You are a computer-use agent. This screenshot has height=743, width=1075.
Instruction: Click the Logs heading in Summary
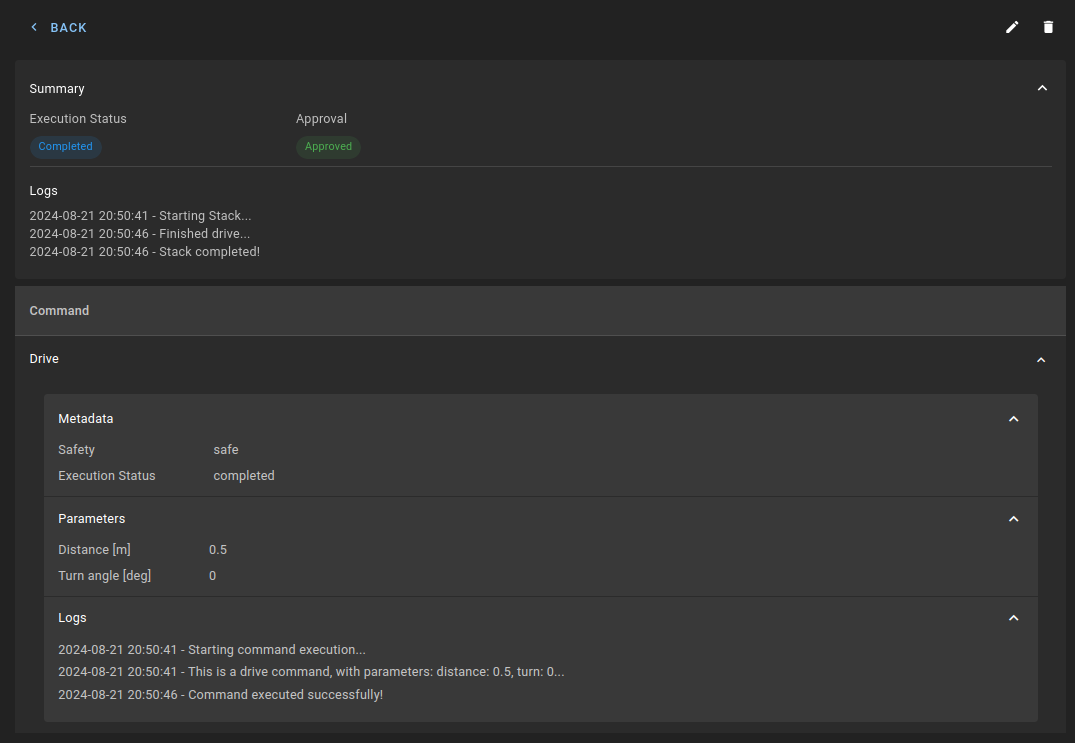tap(43, 191)
